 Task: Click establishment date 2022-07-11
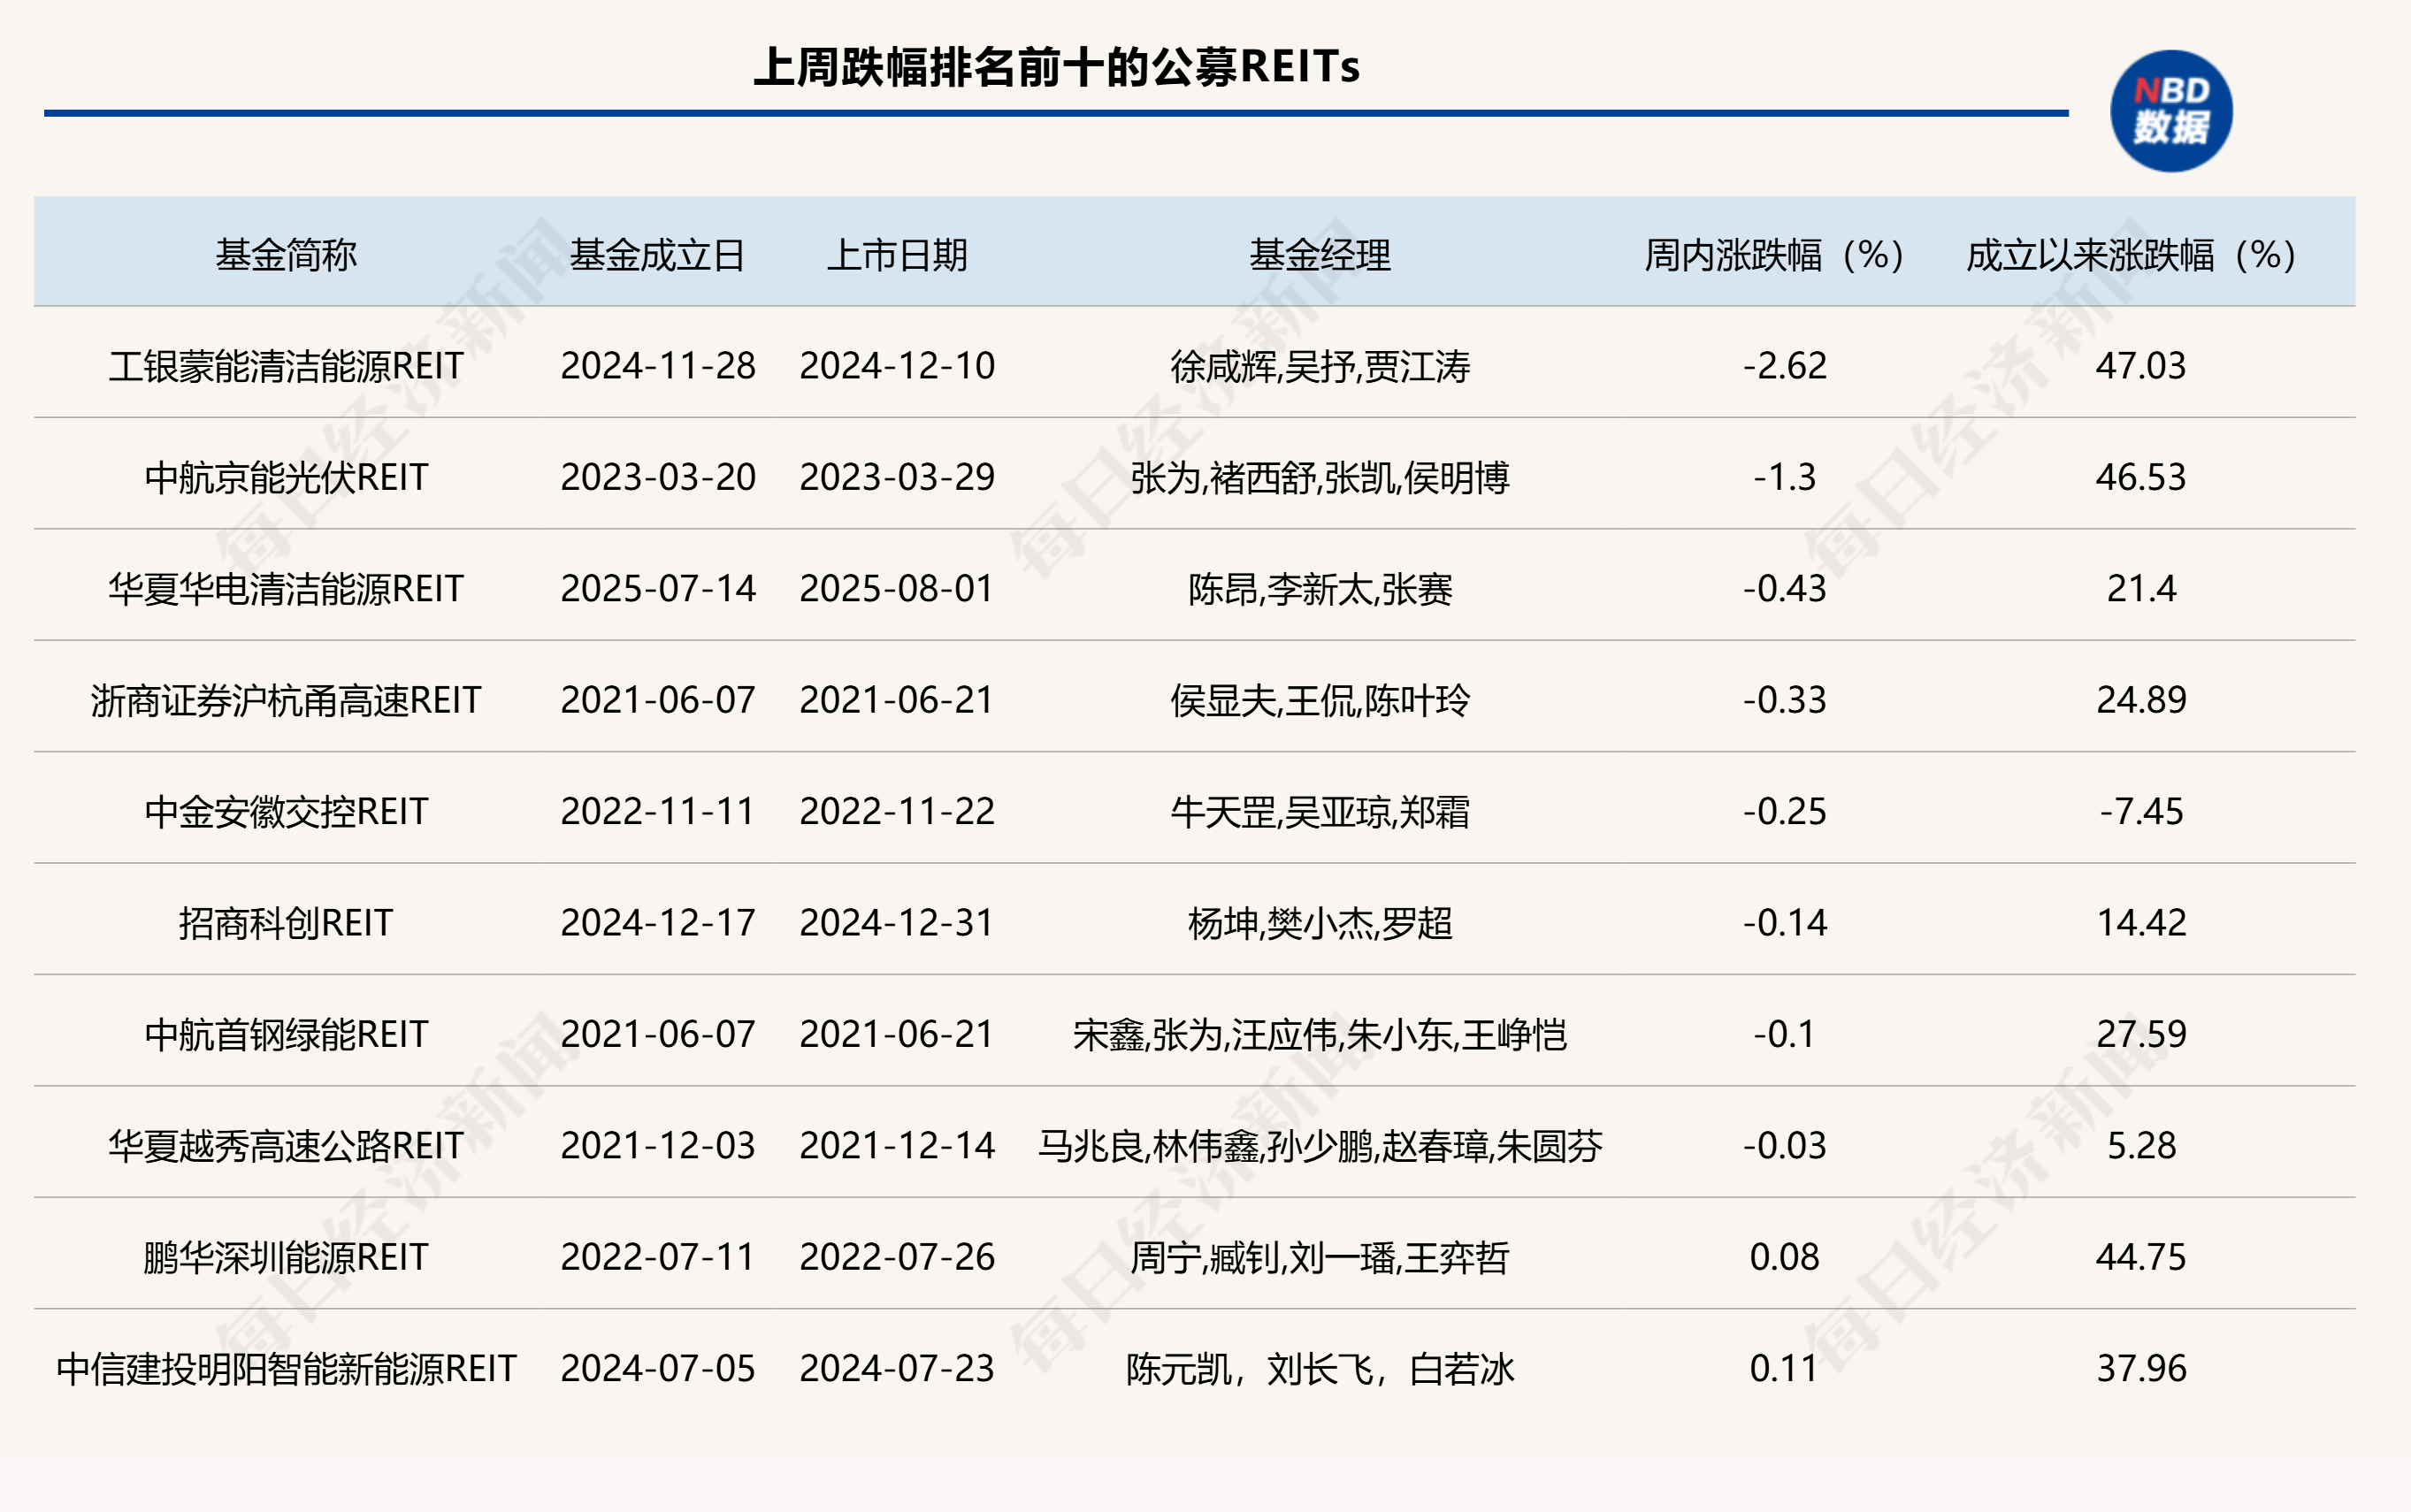pos(658,1257)
